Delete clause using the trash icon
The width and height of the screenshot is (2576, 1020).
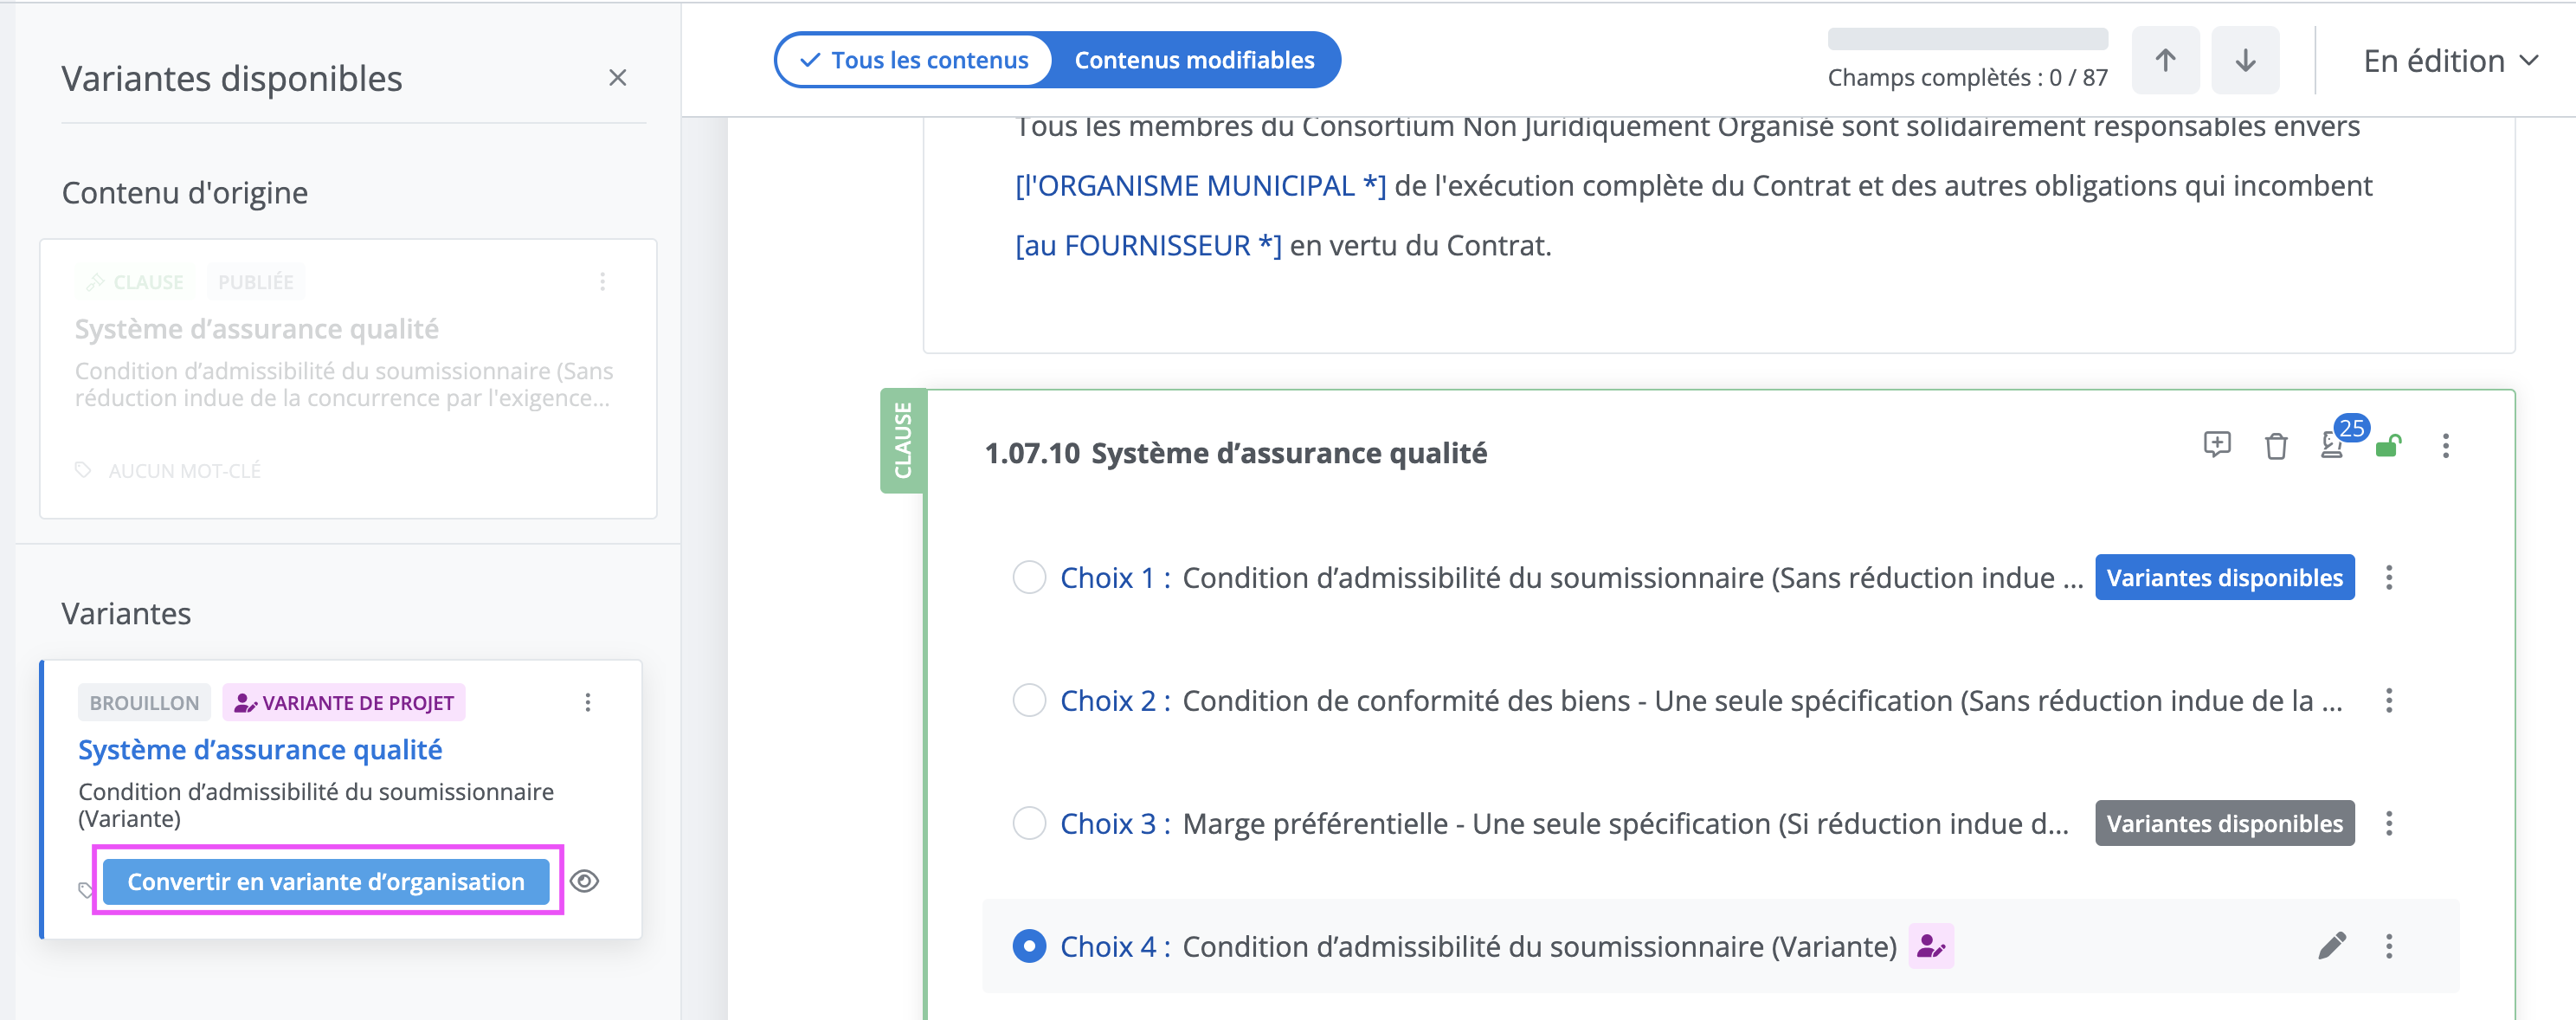pos(2276,446)
